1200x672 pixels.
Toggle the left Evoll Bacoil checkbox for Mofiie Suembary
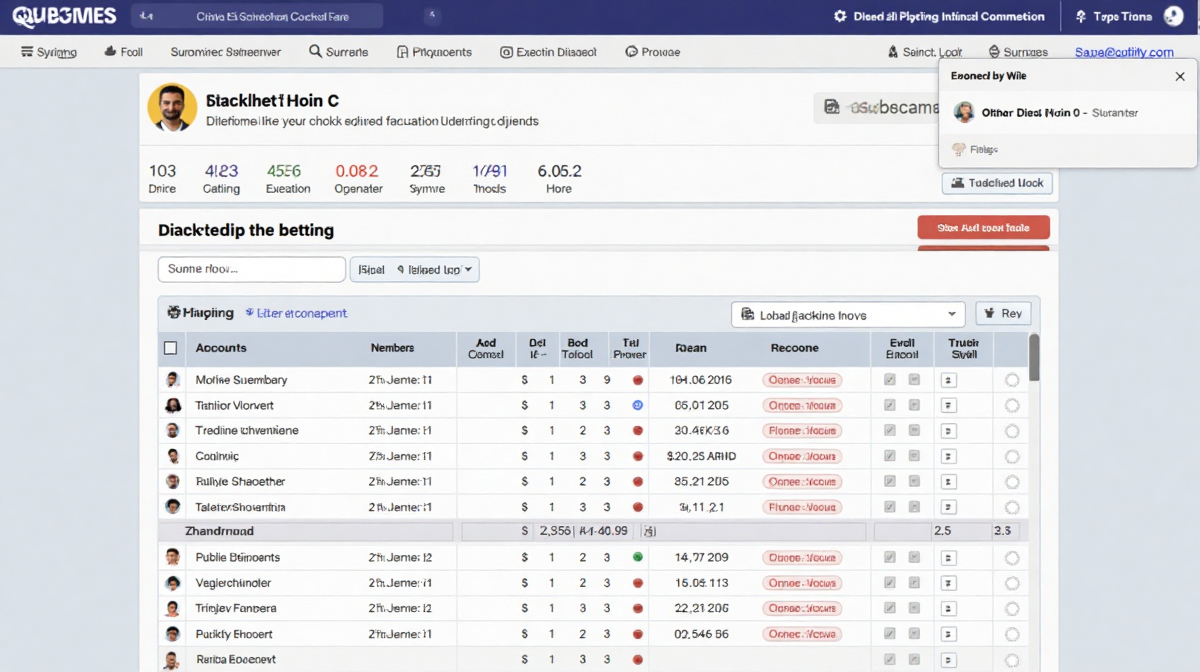point(890,380)
